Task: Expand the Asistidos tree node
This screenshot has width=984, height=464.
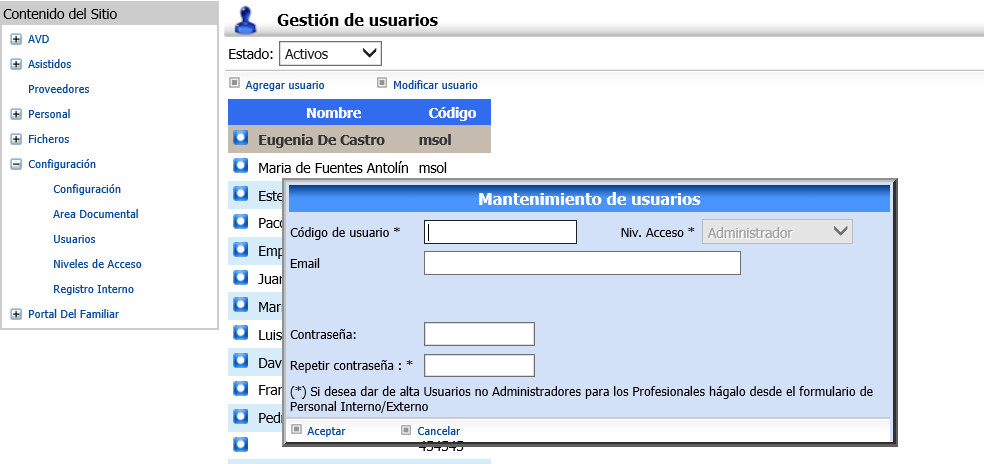Action: 16,64
